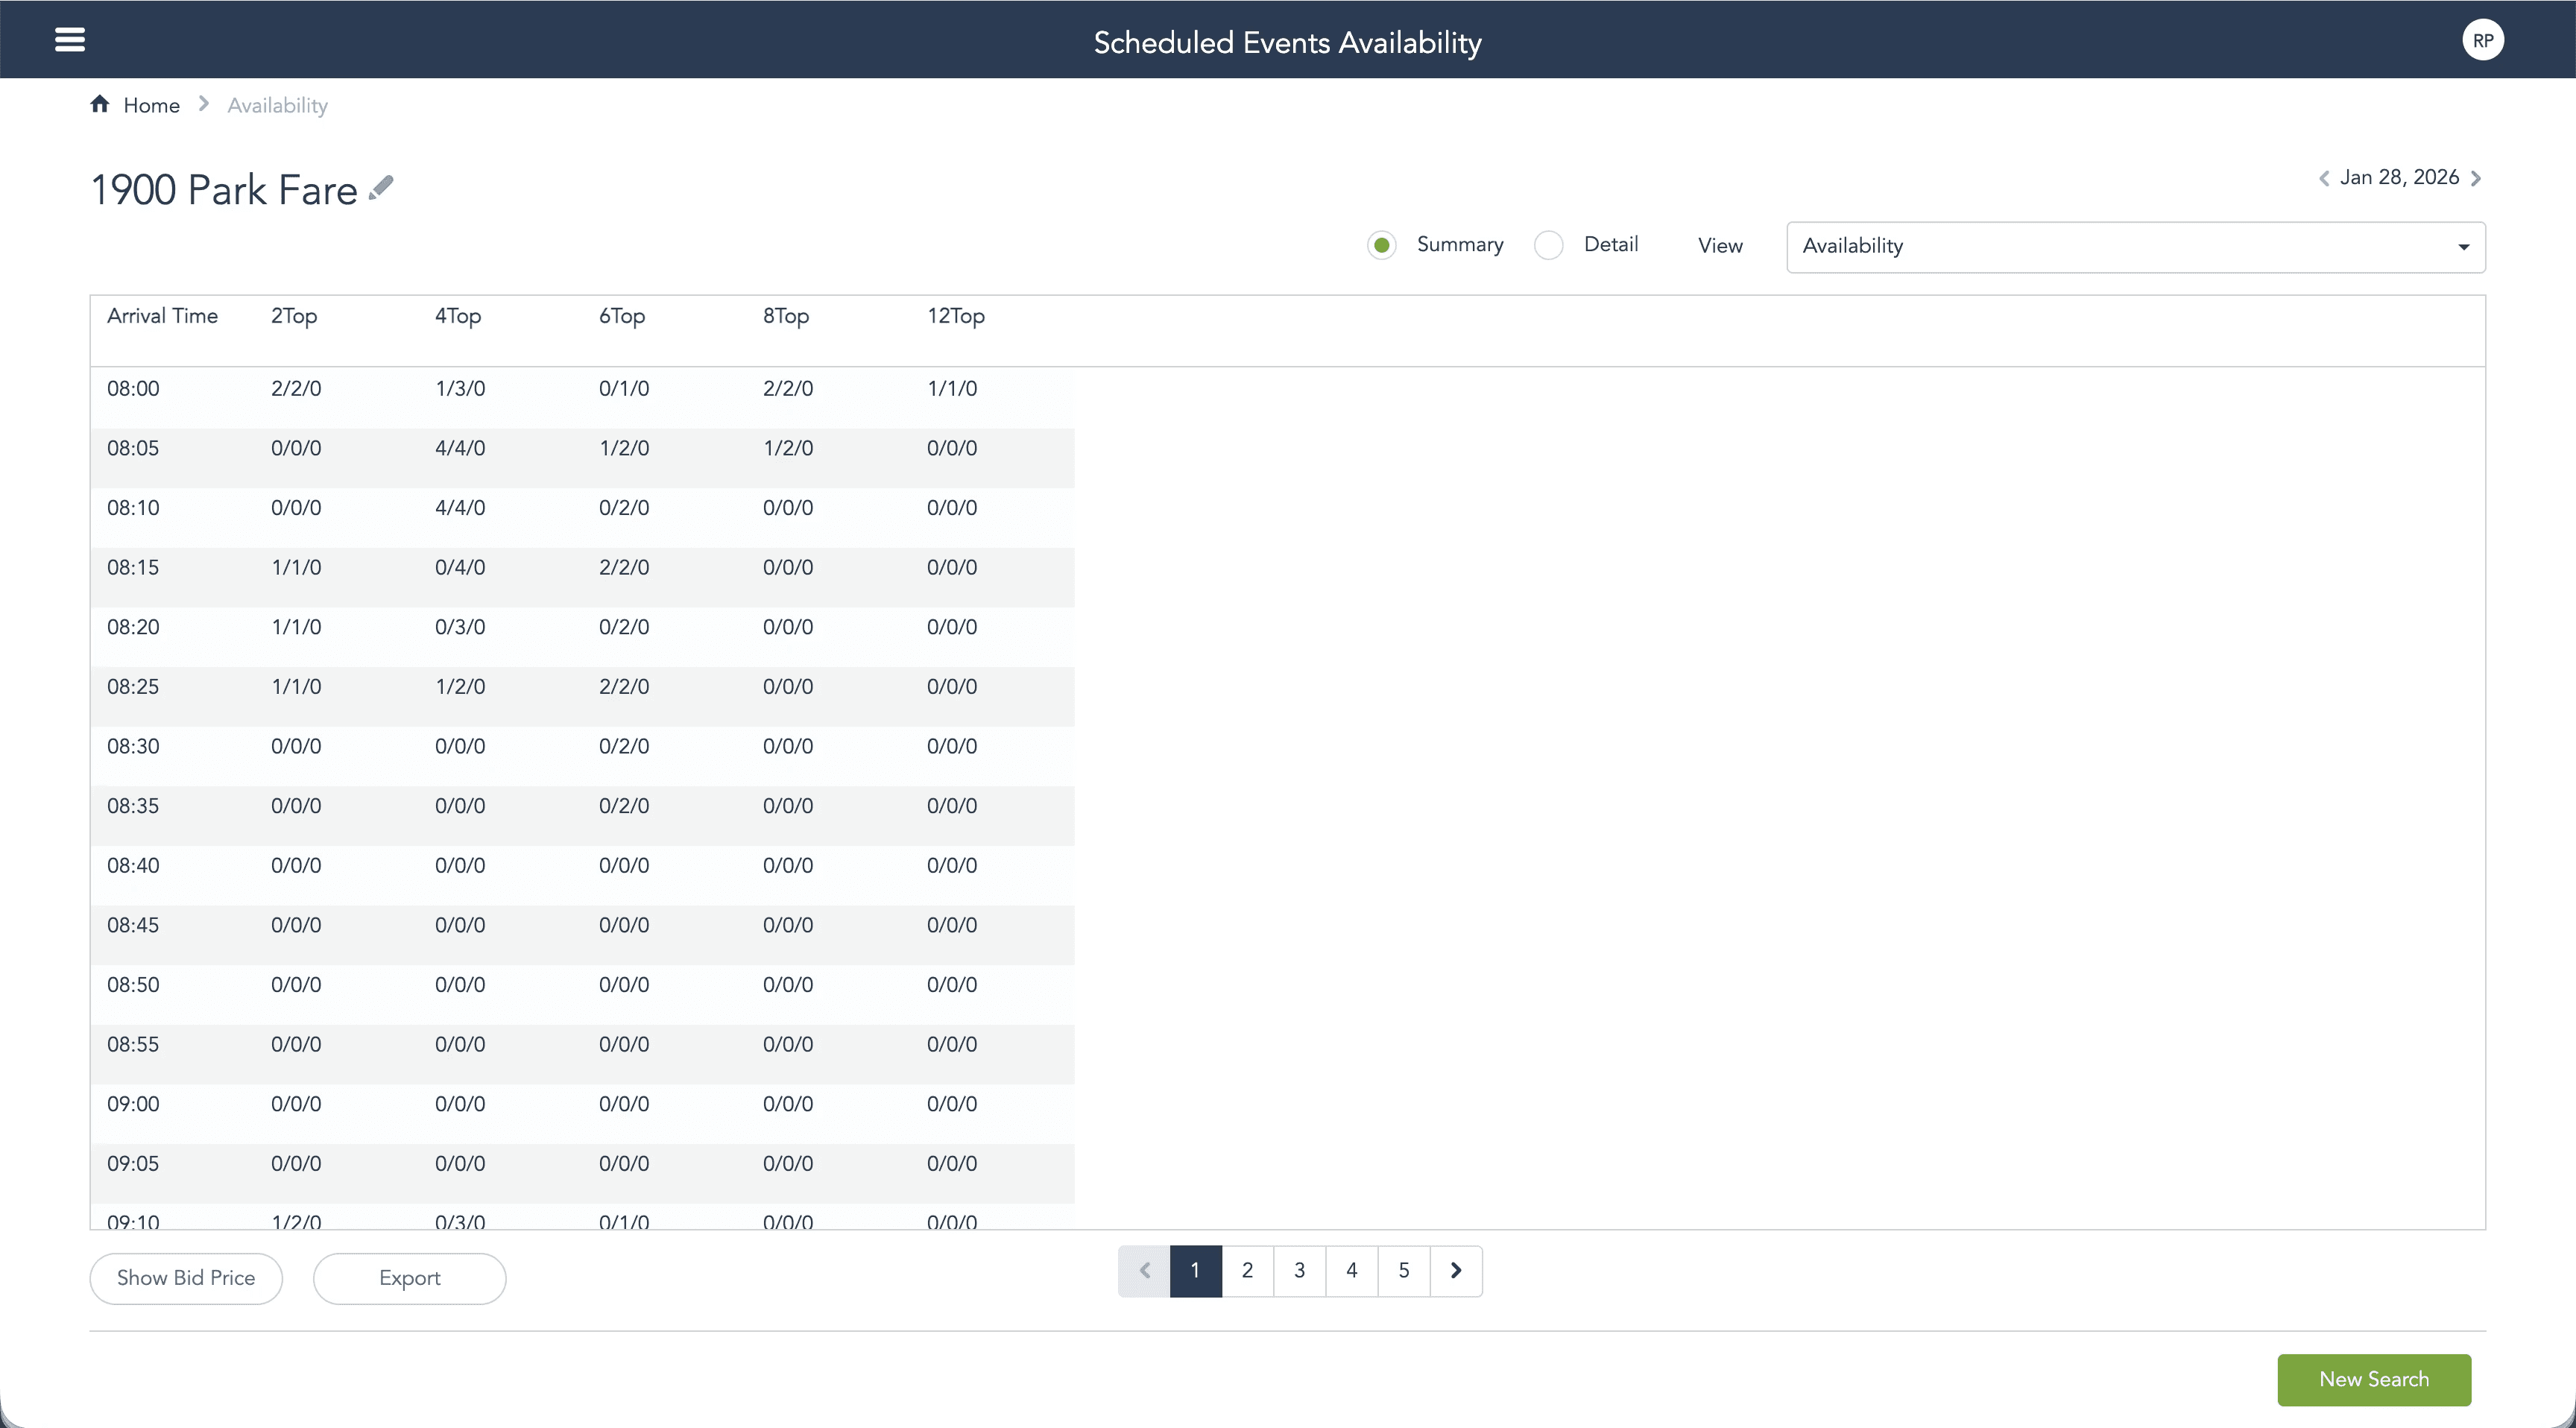Screen dimensions: 2576x1428
Task: Navigate to the Home breadcrumb link
Action: [151, 104]
